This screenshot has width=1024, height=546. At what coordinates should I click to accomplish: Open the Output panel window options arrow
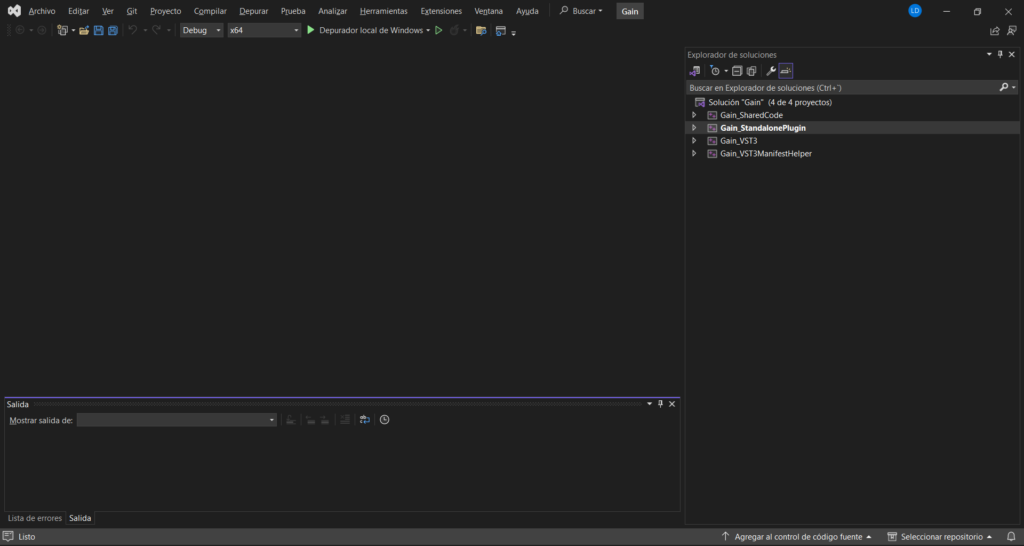pyautogui.click(x=649, y=404)
